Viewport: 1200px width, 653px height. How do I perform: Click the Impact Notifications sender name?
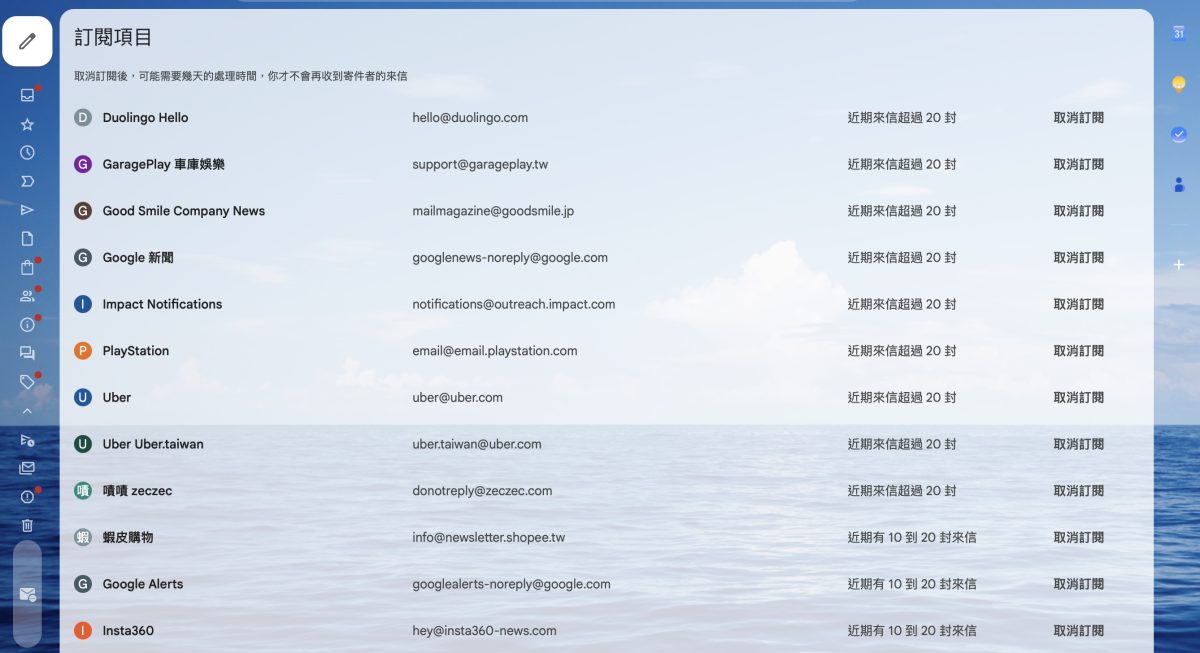click(162, 304)
